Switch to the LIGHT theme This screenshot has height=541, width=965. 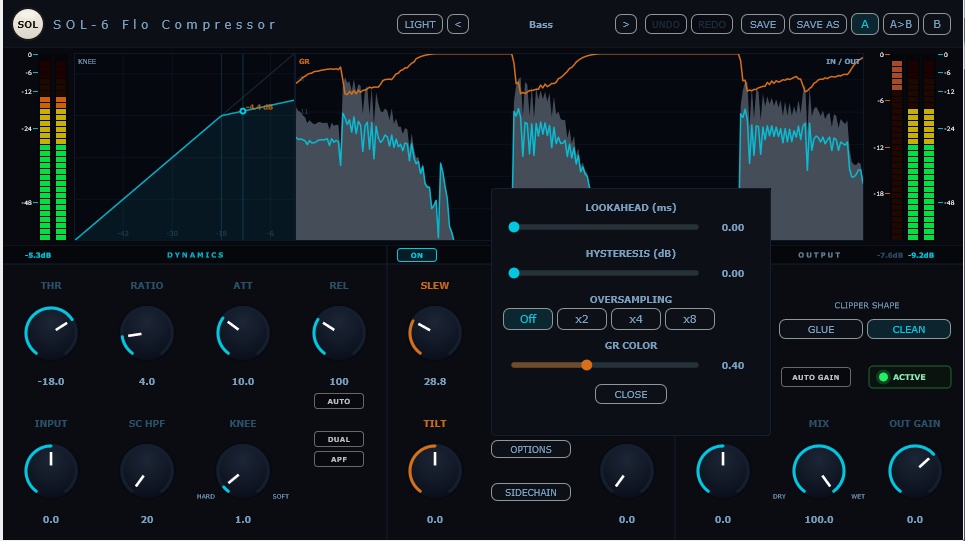coord(420,25)
